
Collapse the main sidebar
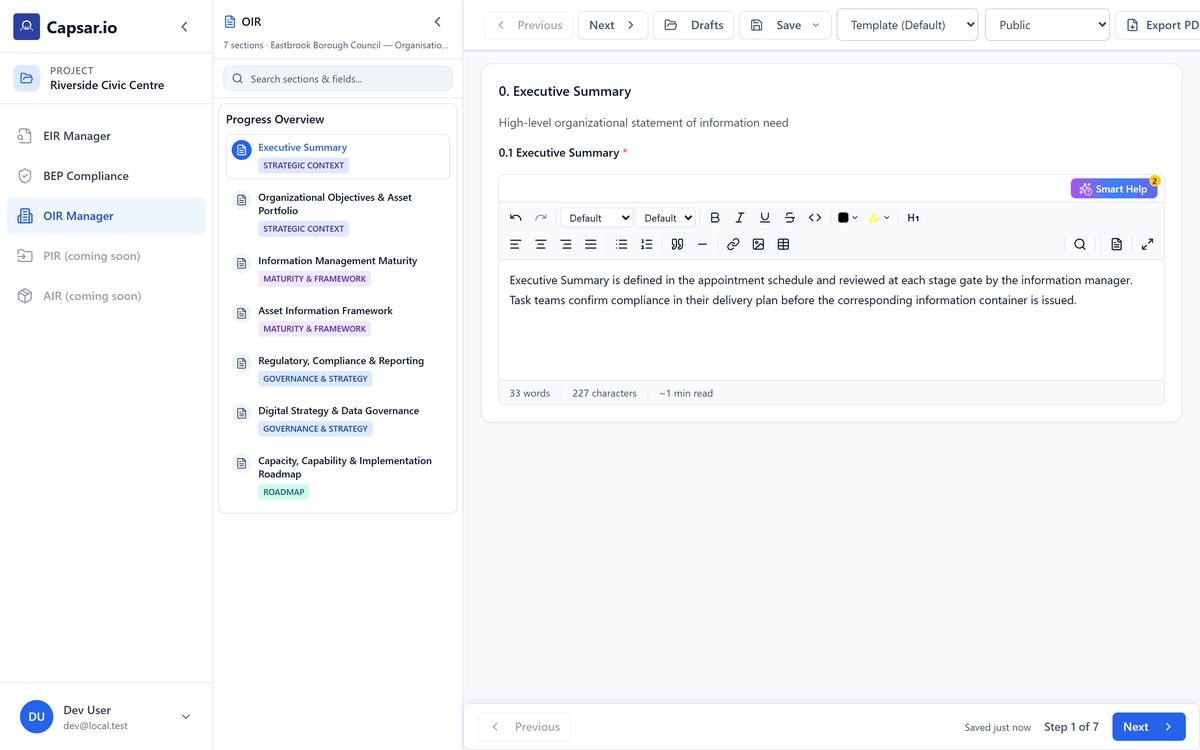tap(184, 27)
